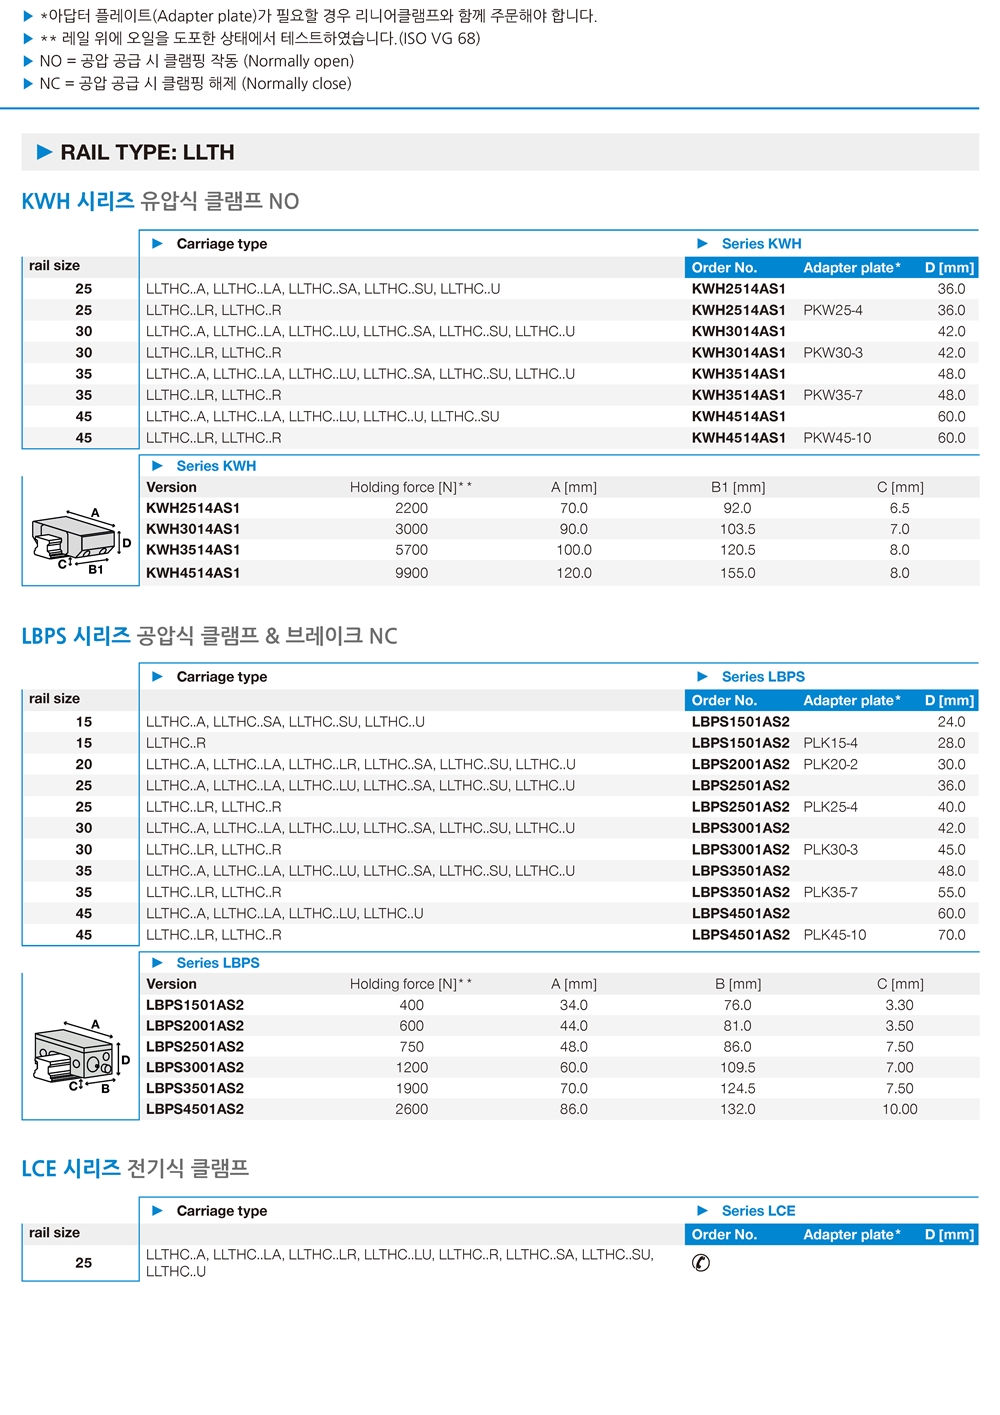Click version LBPS3001AS2 in Series LBPS specs
The image size is (1000, 1415).
(195, 1068)
